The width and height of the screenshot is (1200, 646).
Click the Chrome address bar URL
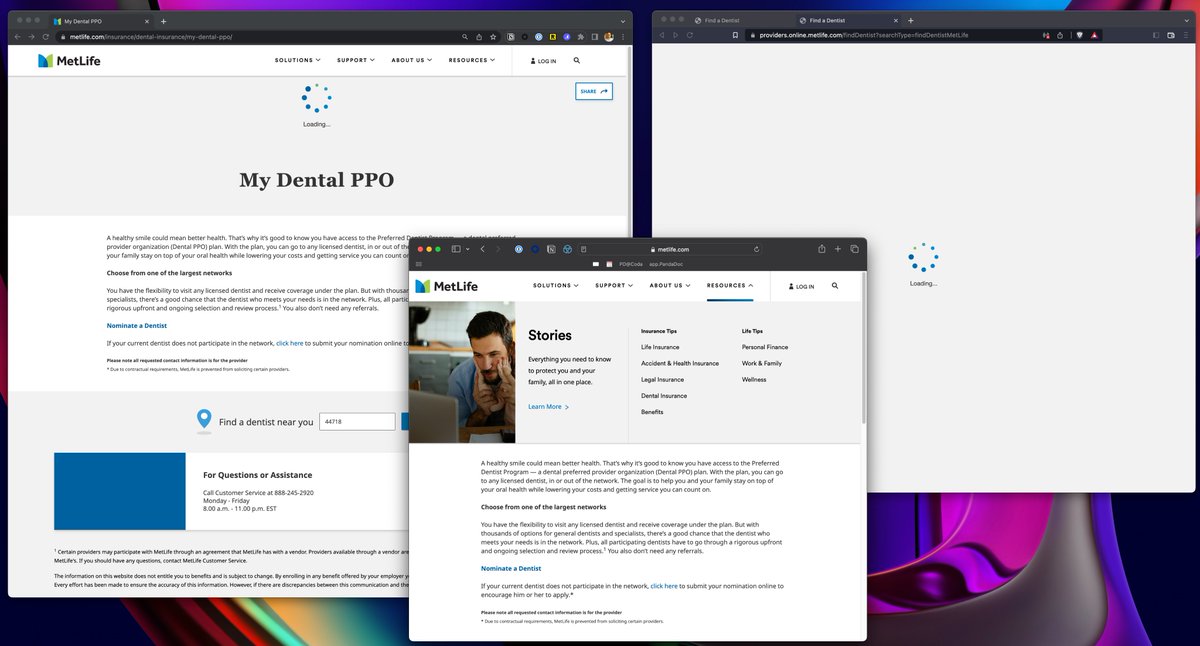tap(150, 37)
